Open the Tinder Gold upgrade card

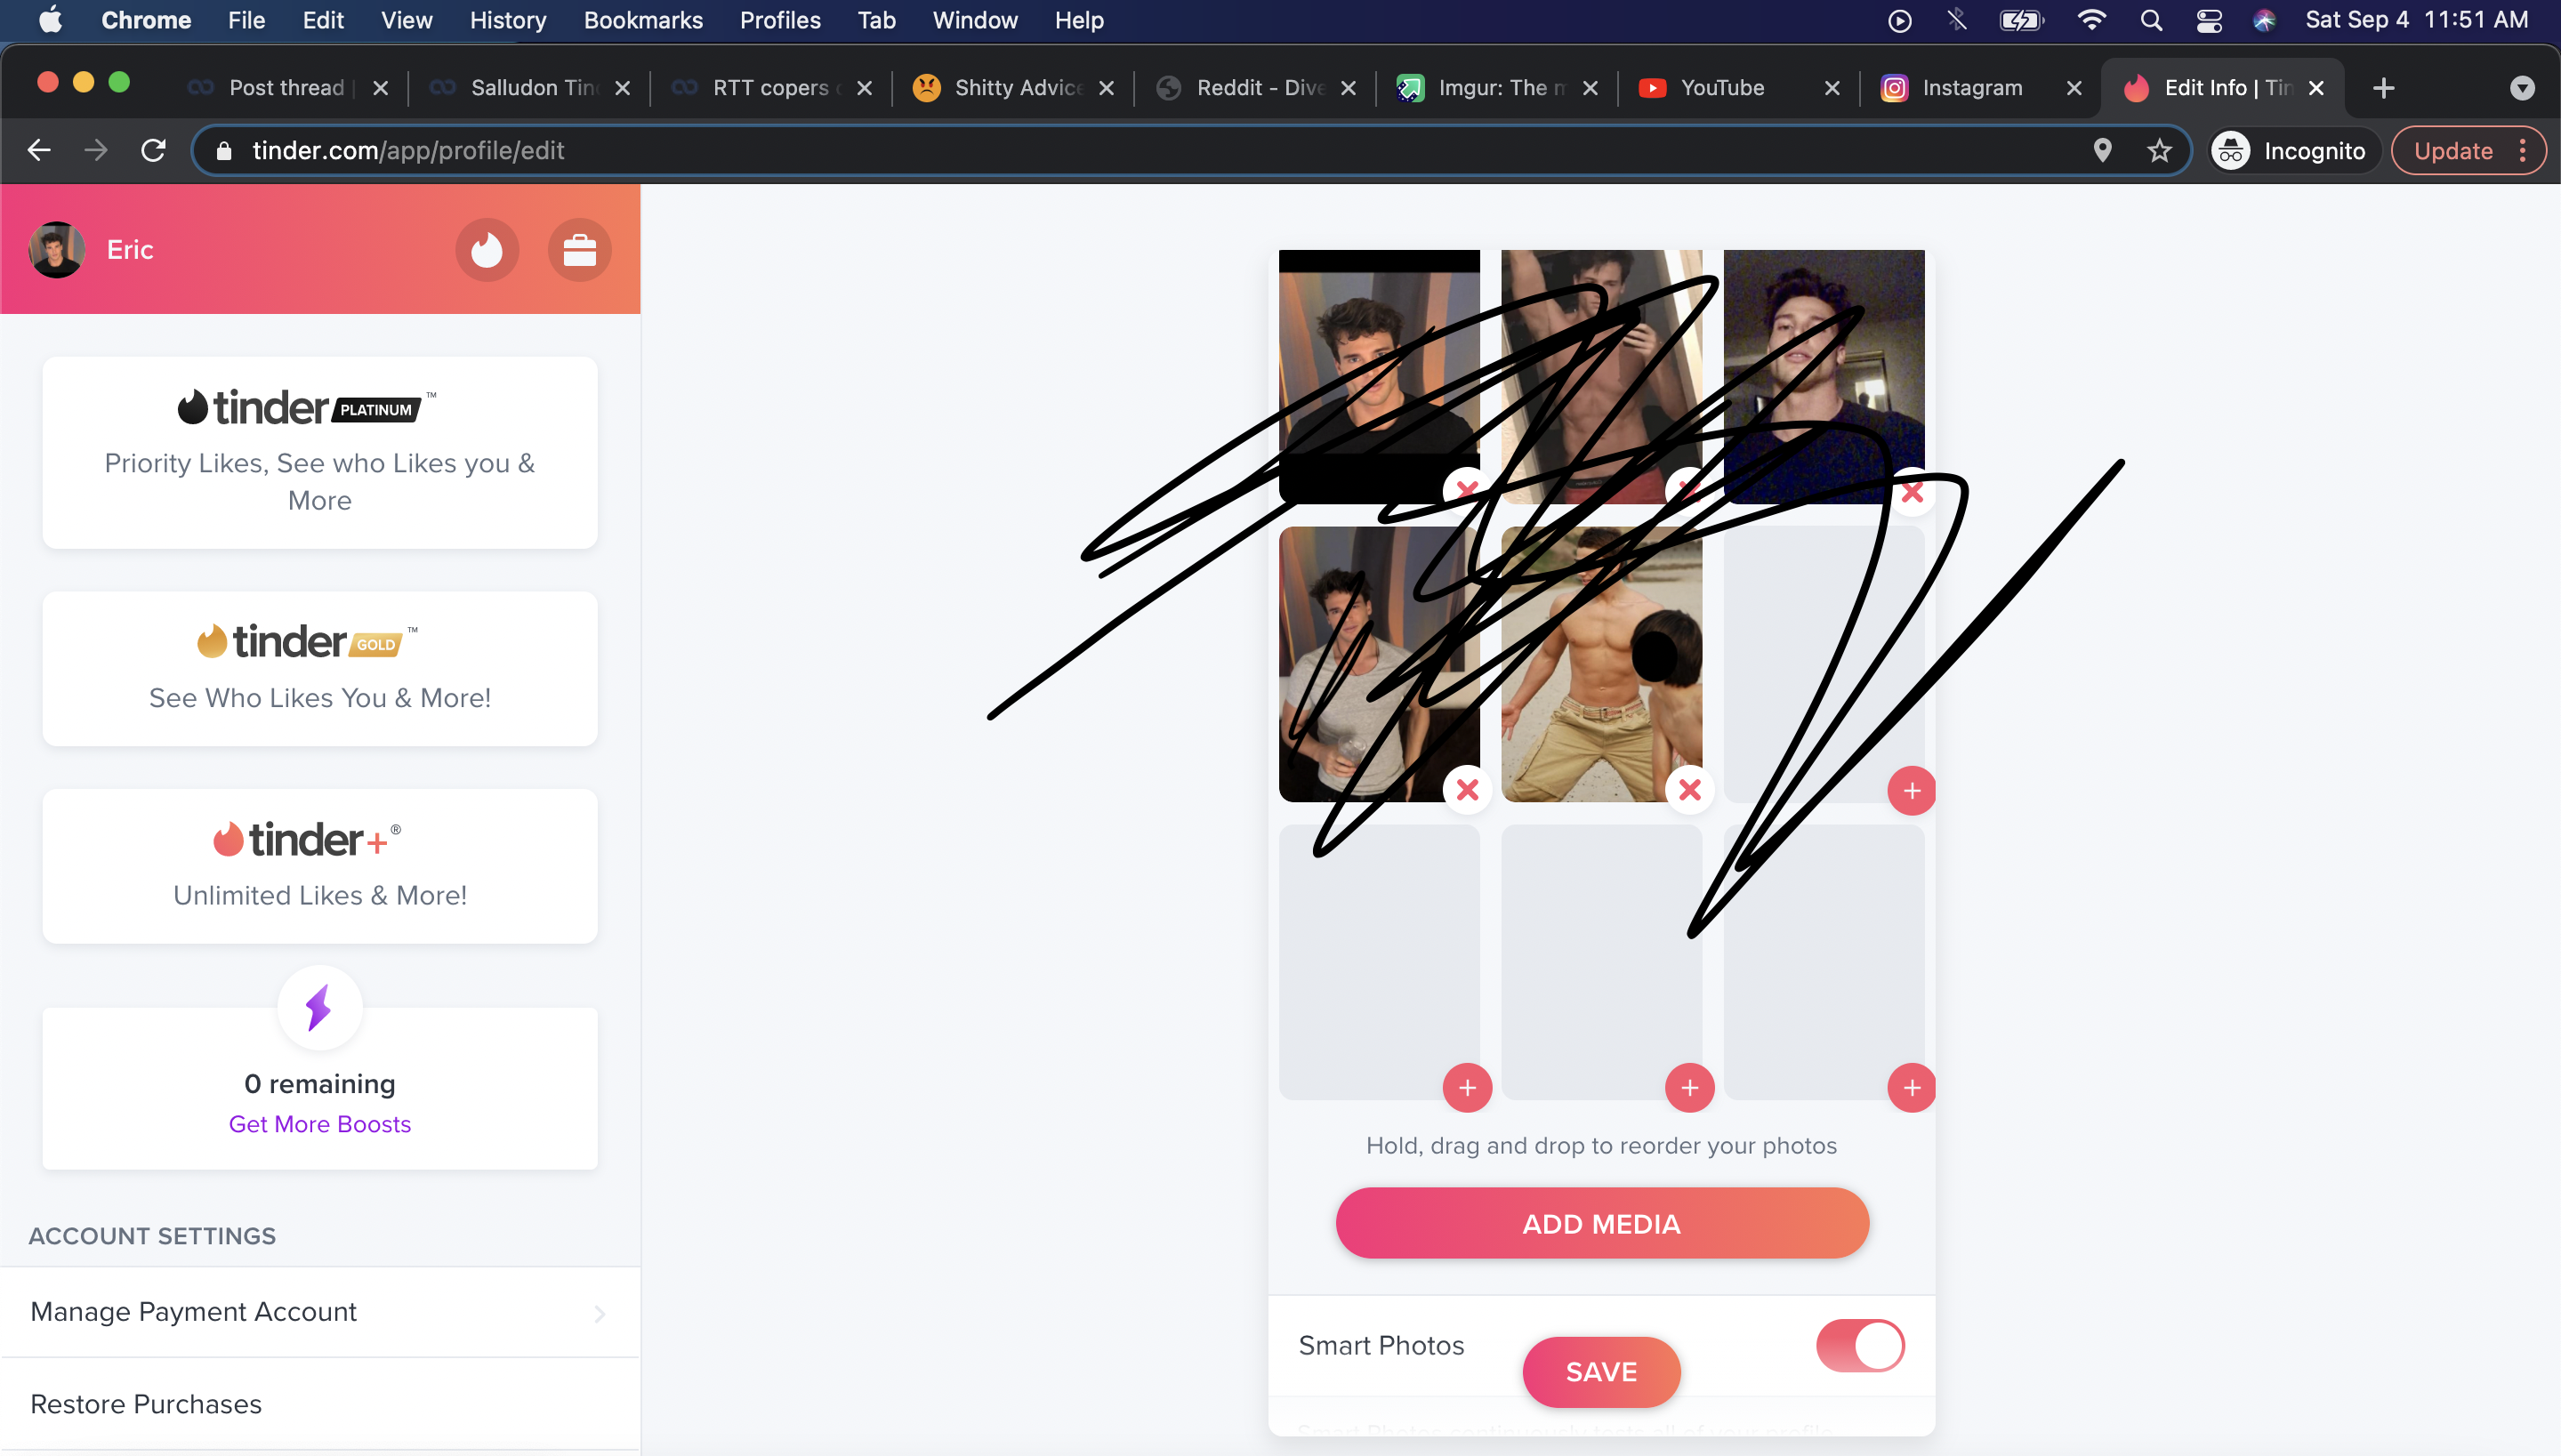(319, 668)
